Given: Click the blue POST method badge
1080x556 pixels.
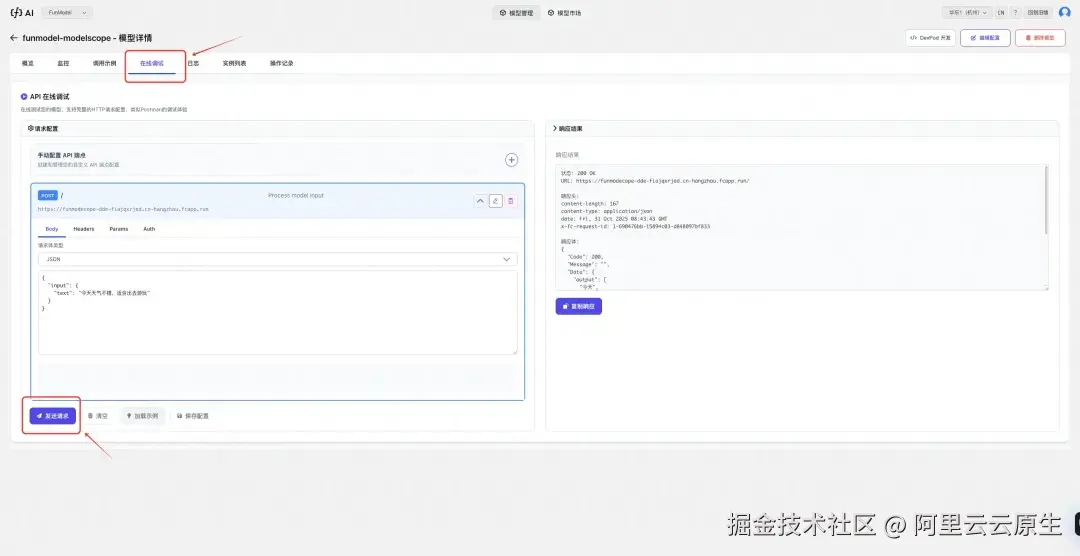Looking at the screenshot, I should click(x=48, y=196).
